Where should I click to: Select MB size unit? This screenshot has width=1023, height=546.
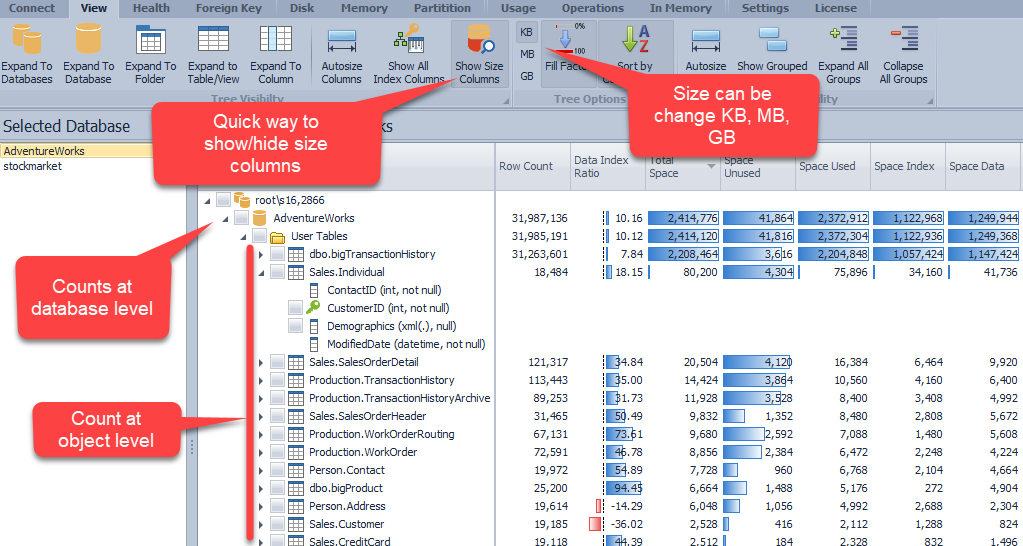(527, 54)
